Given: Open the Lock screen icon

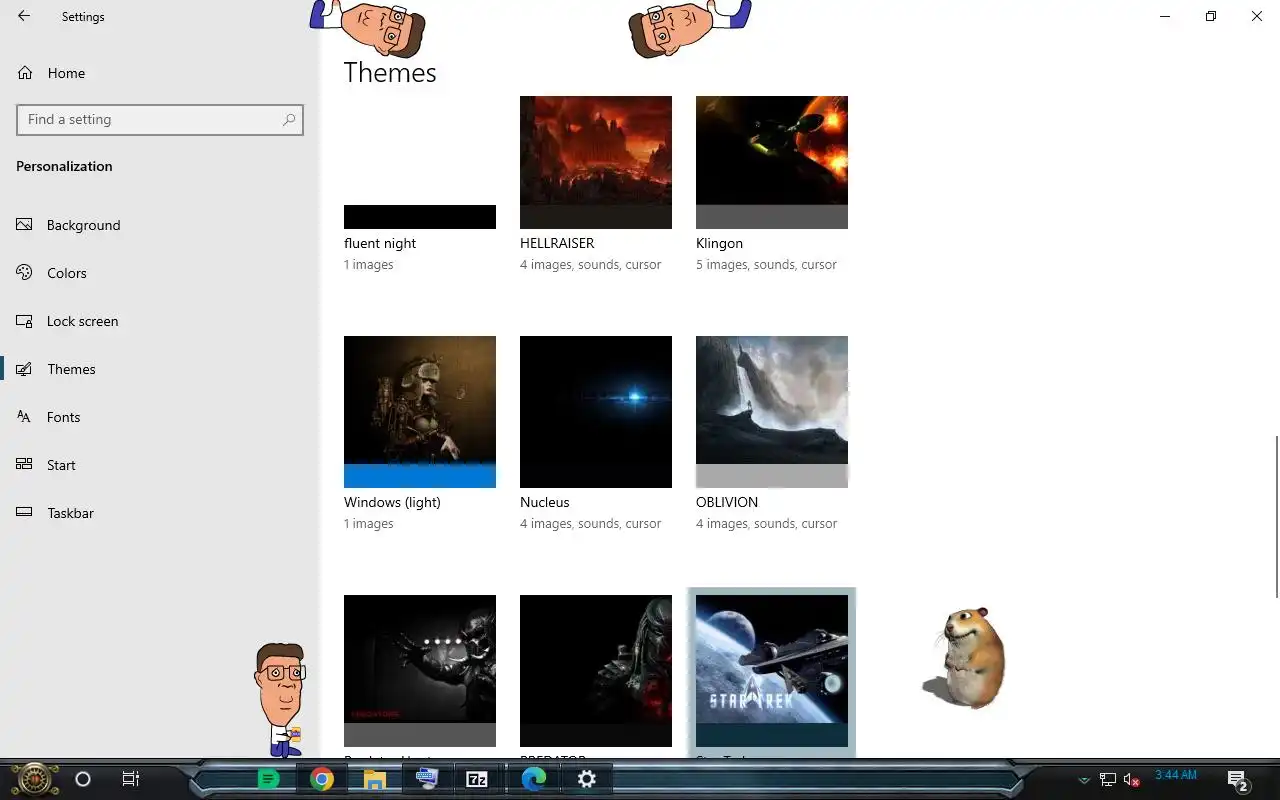Looking at the screenshot, I should (x=25, y=321).
